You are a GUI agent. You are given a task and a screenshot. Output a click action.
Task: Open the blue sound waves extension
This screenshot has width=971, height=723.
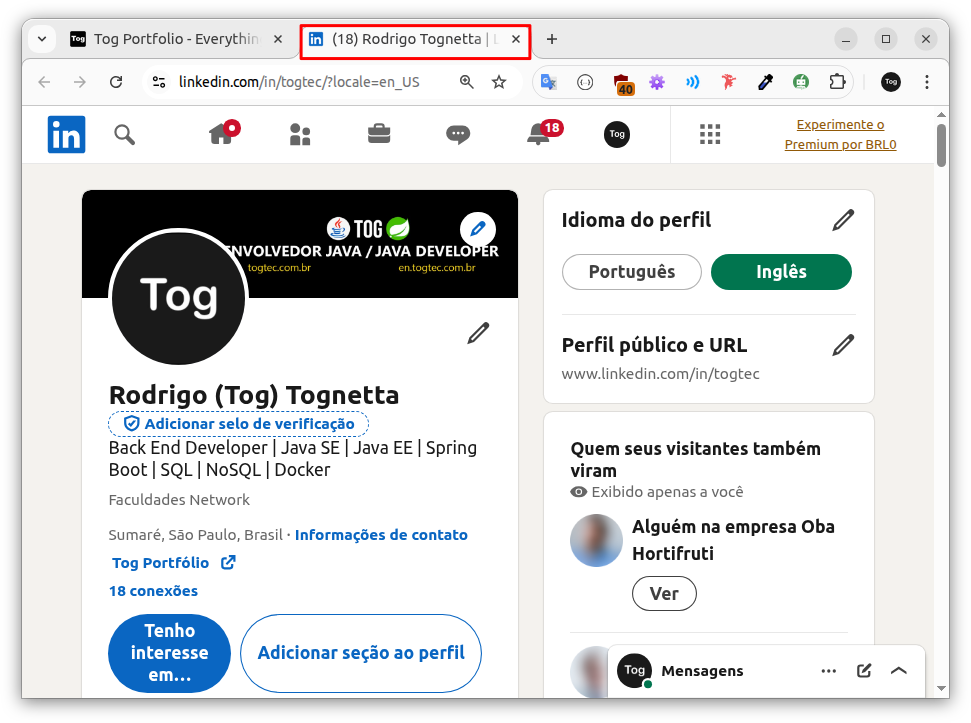coord(692,82)
